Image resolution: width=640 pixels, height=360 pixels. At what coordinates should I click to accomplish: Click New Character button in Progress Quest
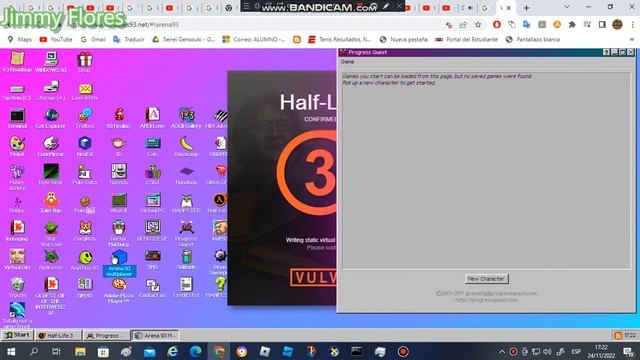(486, 279)
